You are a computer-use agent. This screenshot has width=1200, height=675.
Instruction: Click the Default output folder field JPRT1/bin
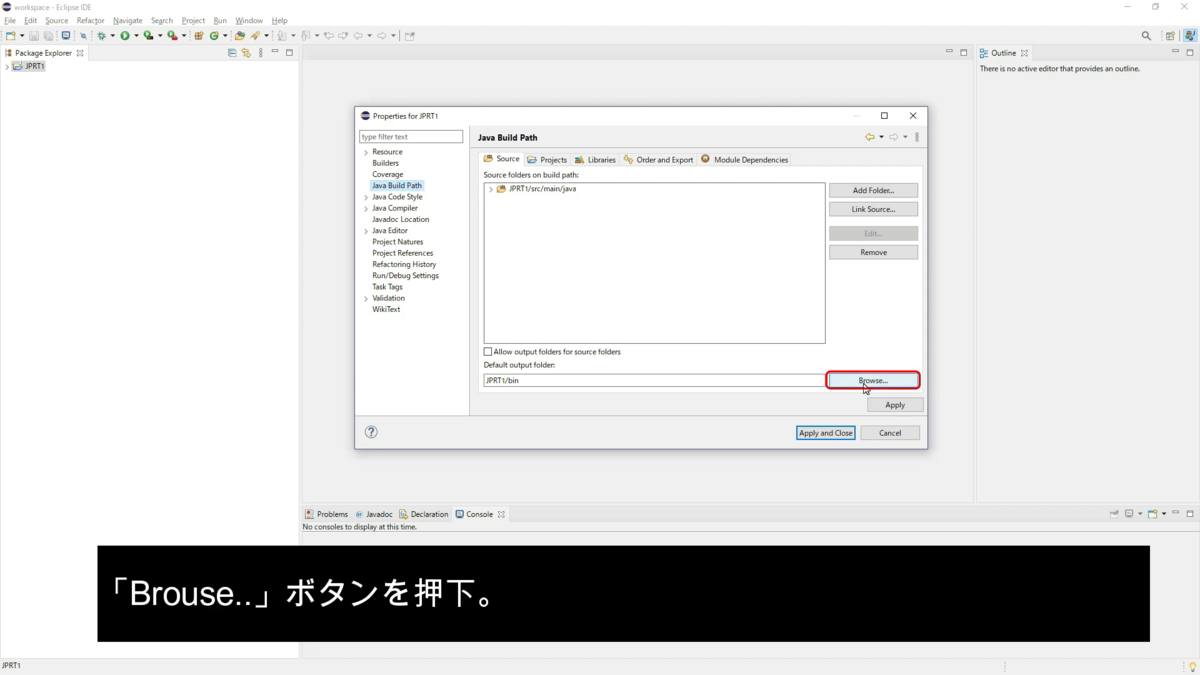(654, 380)
